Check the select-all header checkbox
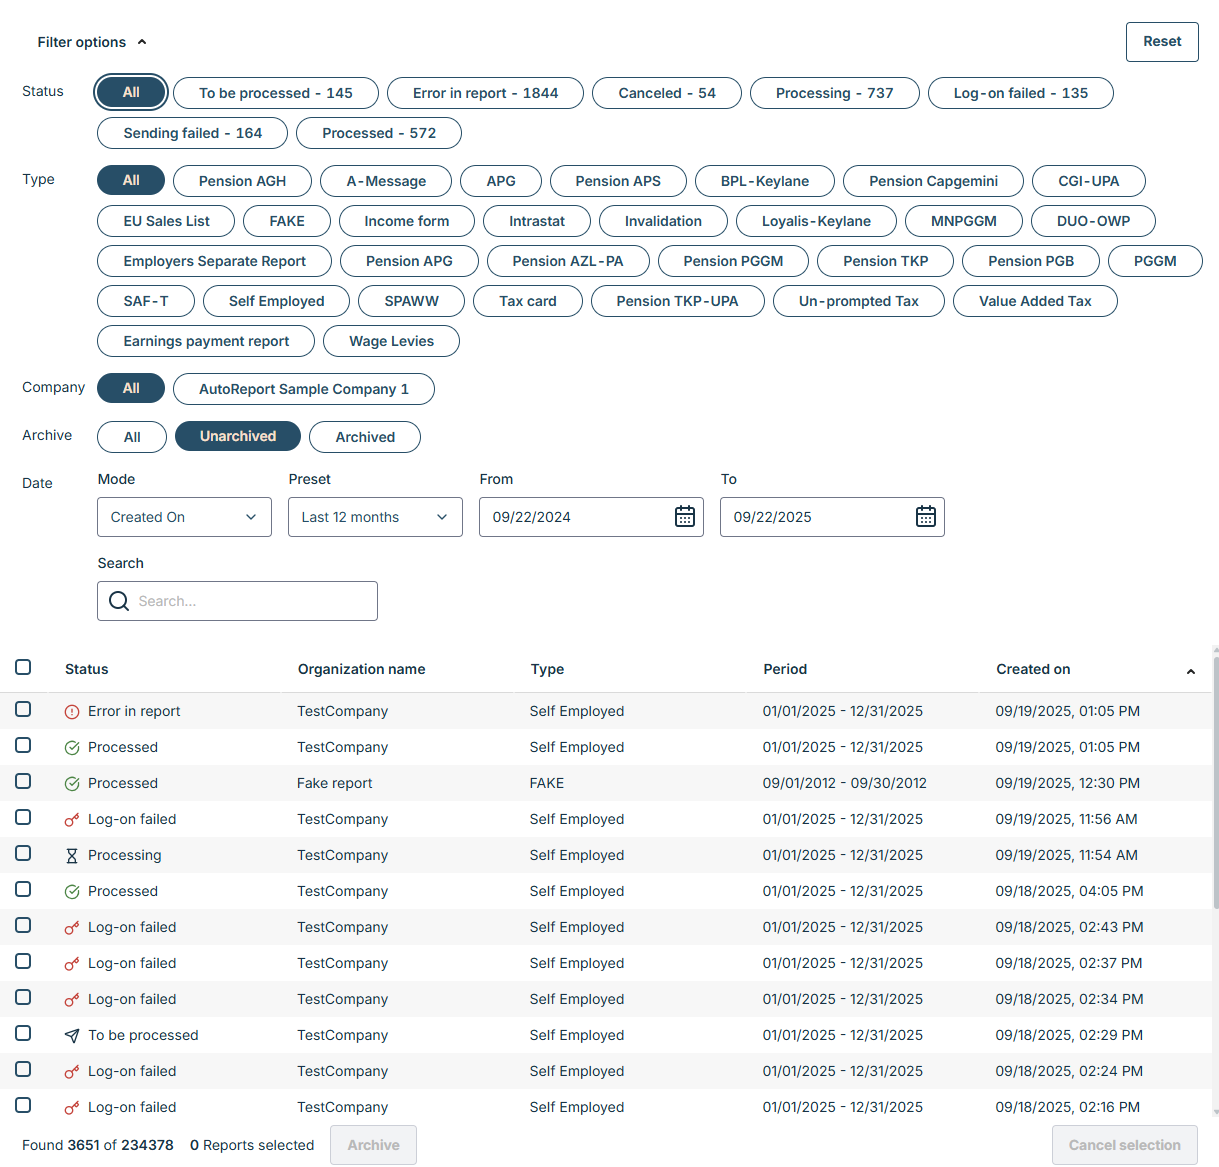 point(23,667)
